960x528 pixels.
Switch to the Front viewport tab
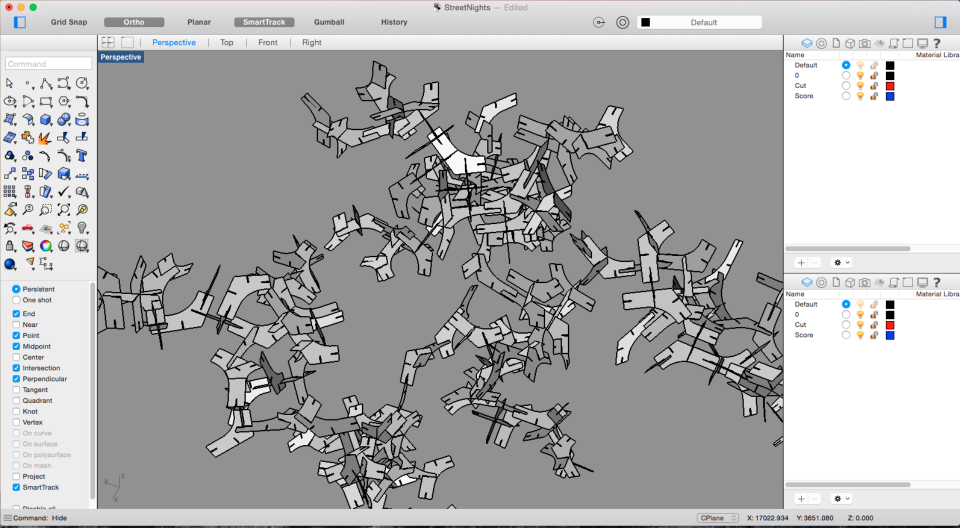268,43
